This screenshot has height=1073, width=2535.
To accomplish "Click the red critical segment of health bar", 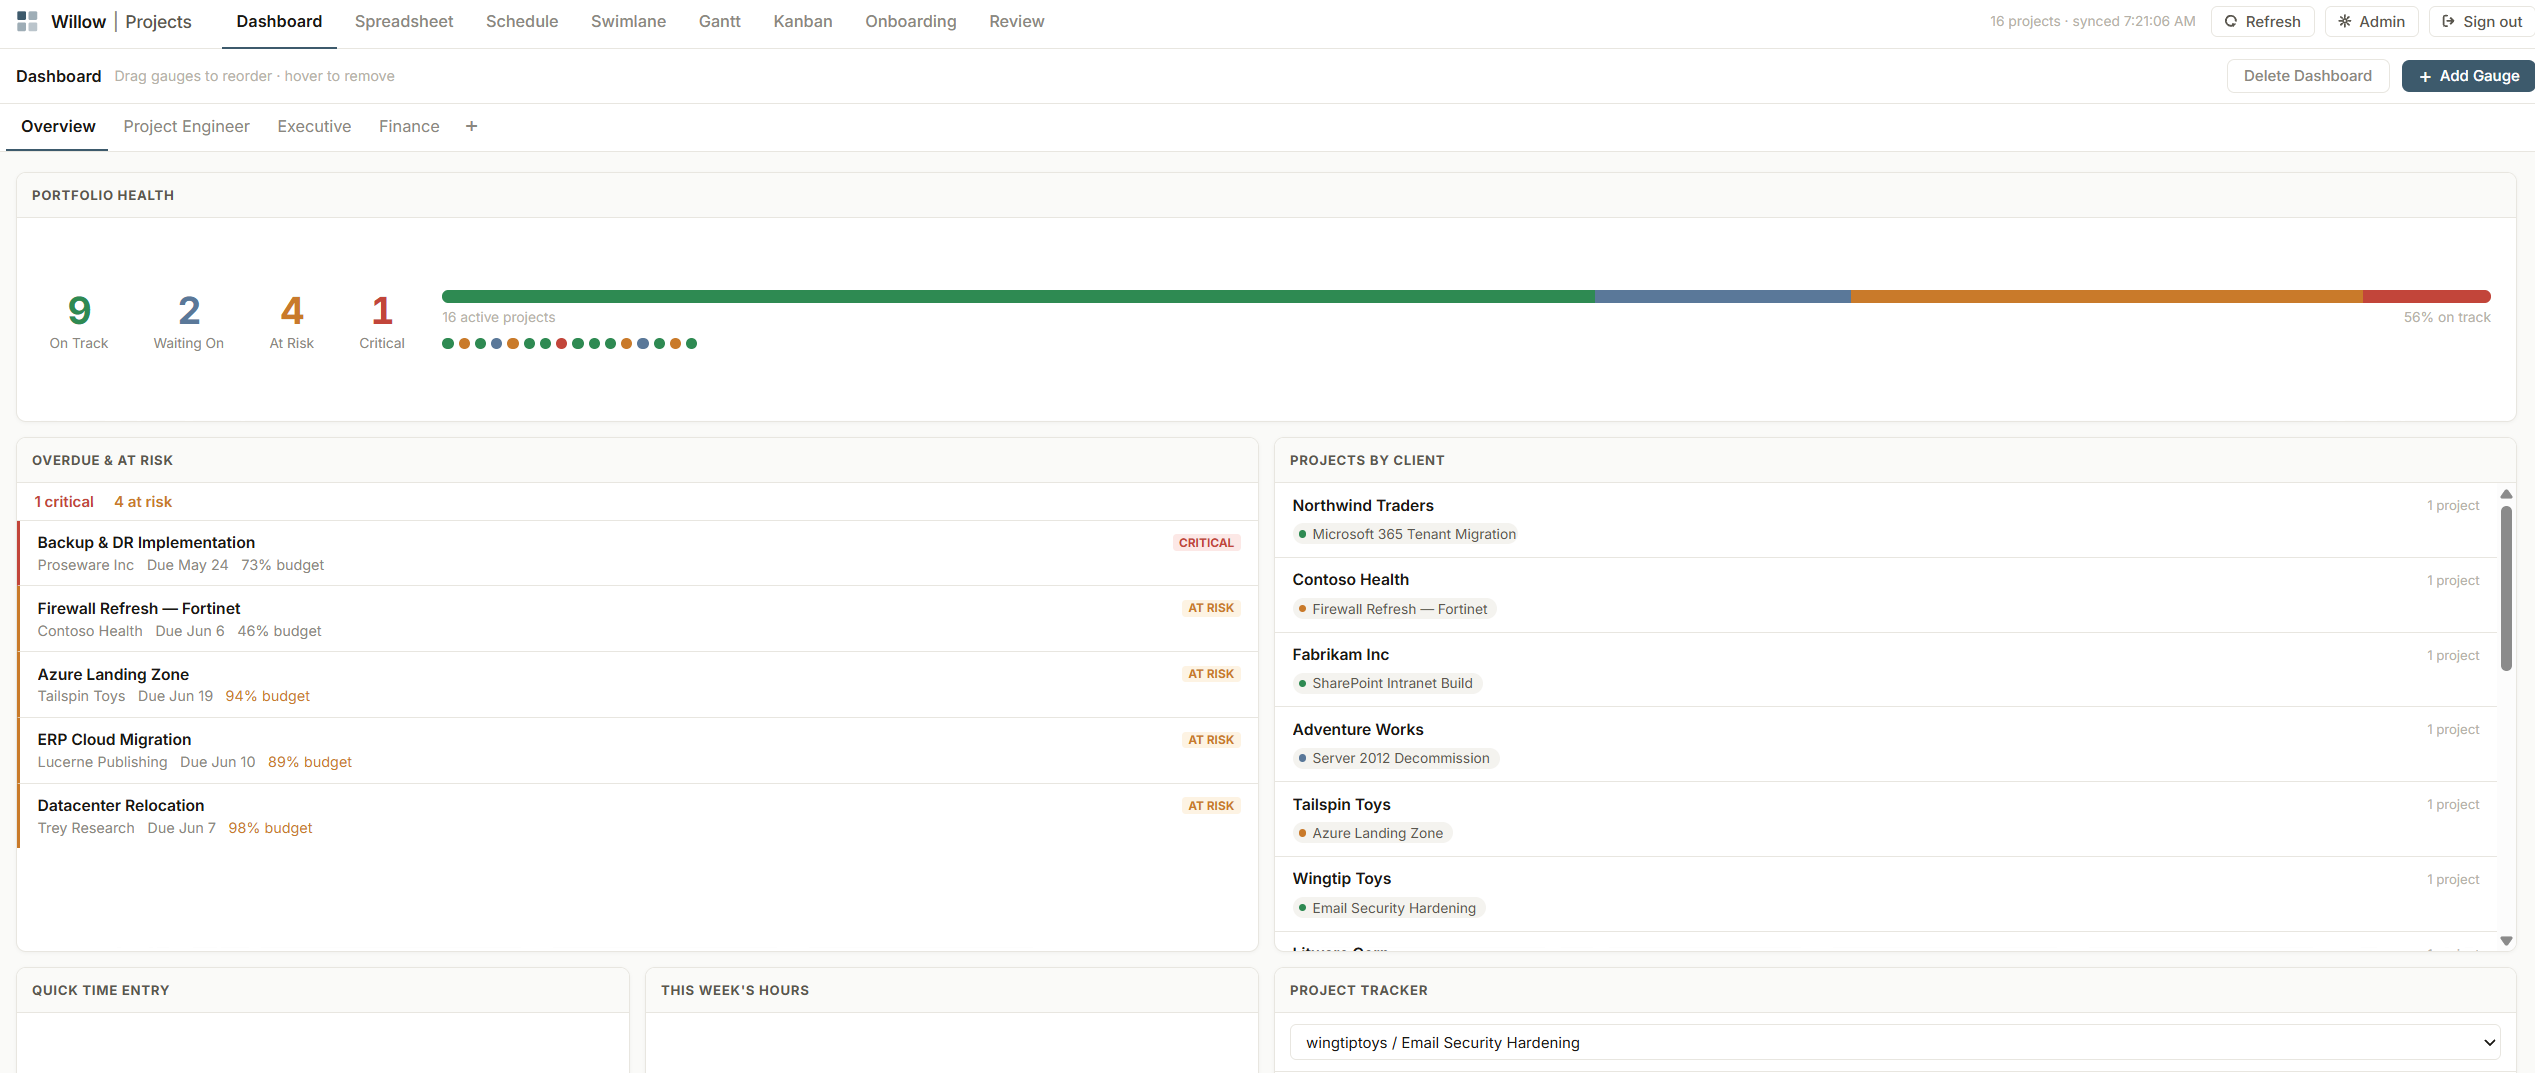I will pos(2427,296).
